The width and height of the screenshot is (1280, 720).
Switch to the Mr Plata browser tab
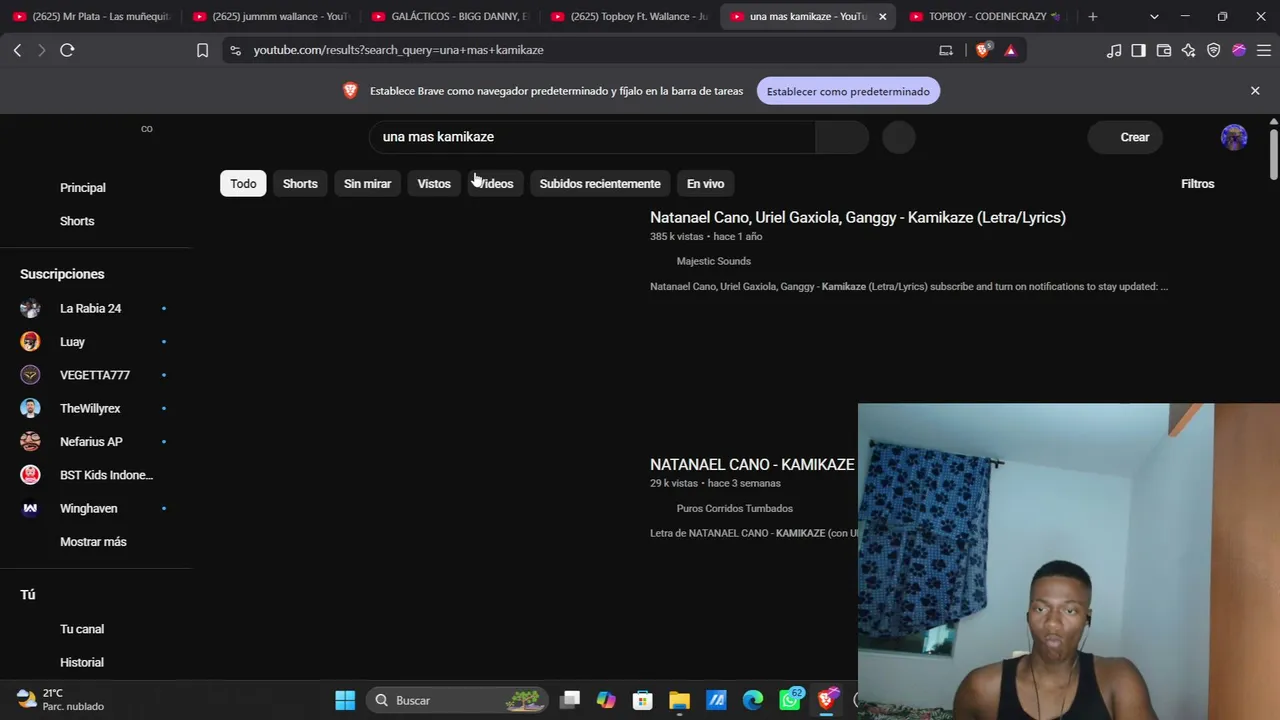click(92, 16)
